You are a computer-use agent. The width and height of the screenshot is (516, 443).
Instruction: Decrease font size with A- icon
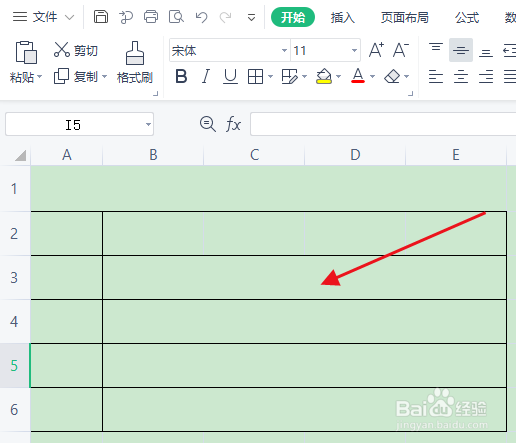point(401,50)
